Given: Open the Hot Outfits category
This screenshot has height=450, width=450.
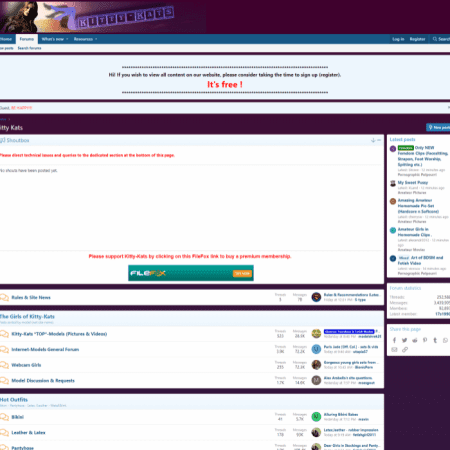Looking at the screenshot, I should [14, 399].
